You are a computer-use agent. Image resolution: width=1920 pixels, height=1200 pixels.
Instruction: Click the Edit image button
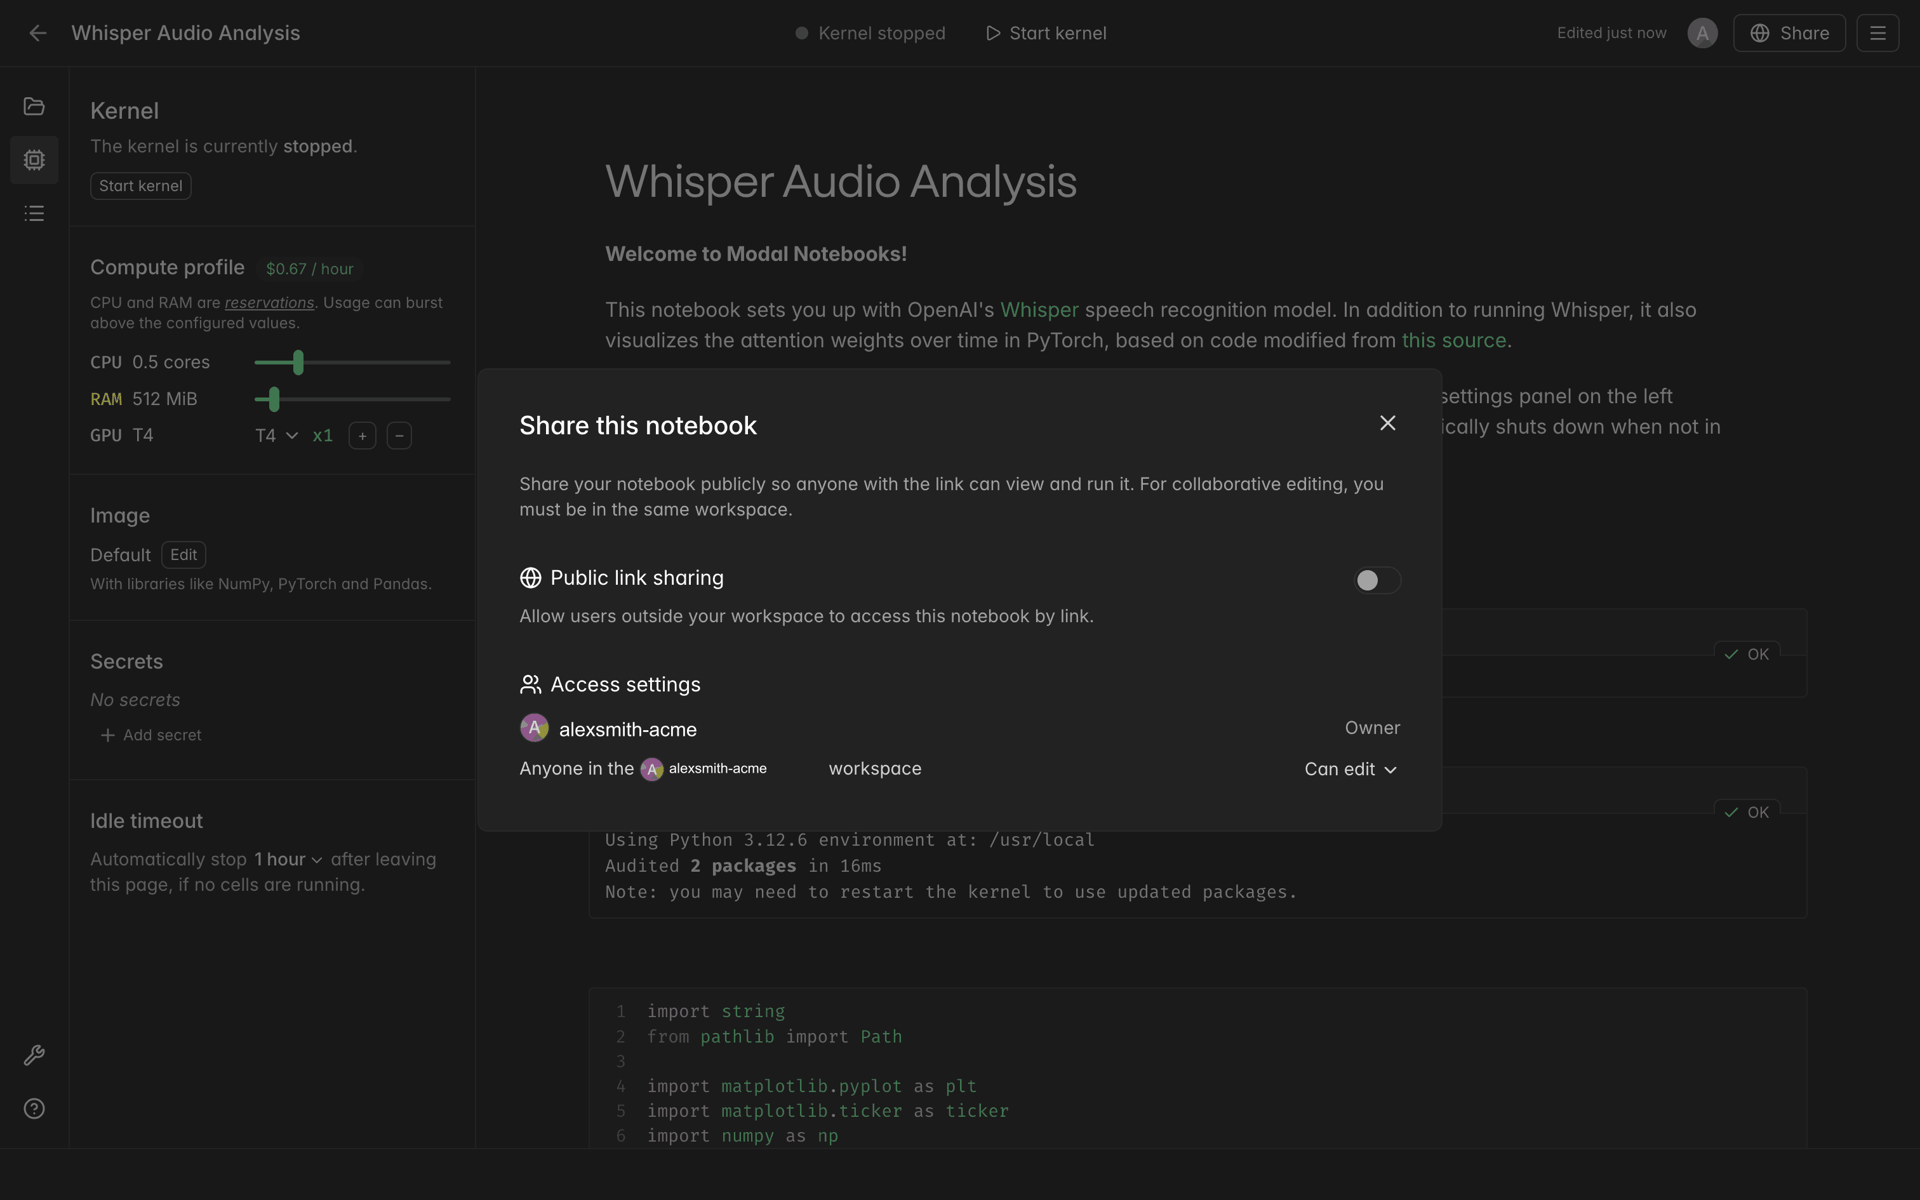(184, 555)
